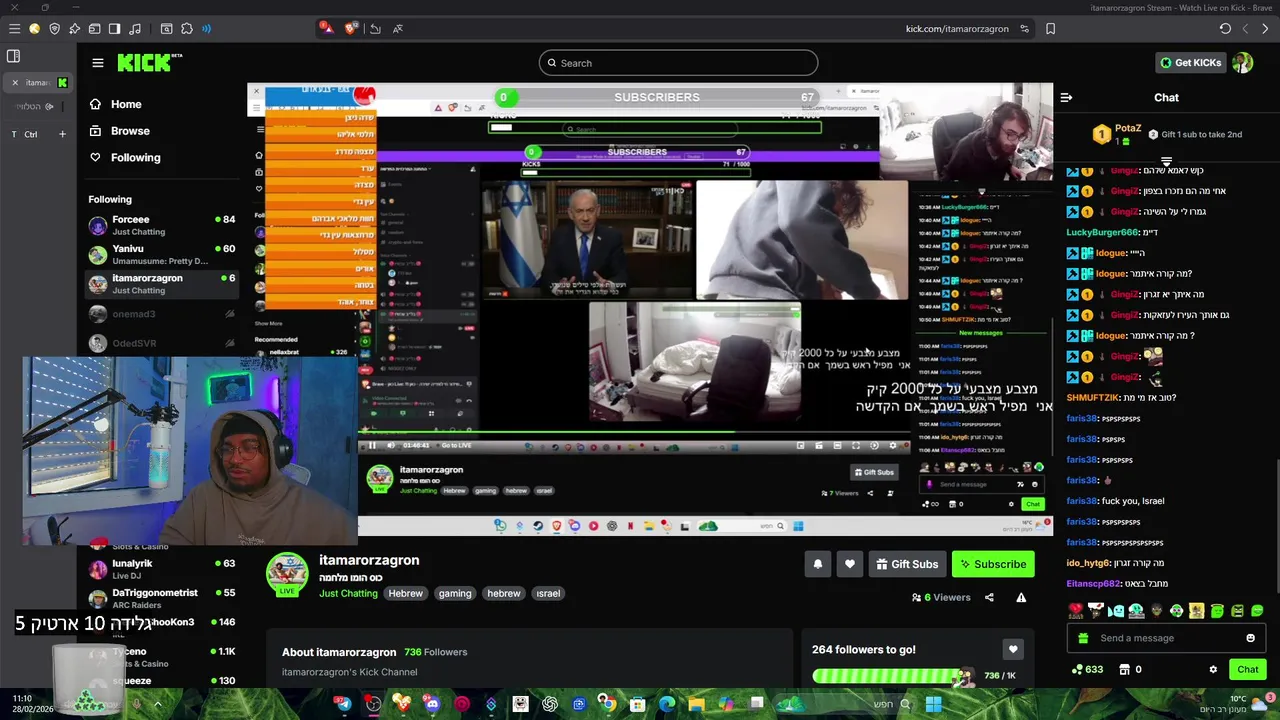Click Brave Rewards triangle icon
This screenshot has height=720, width=1280.
(325, 29)
